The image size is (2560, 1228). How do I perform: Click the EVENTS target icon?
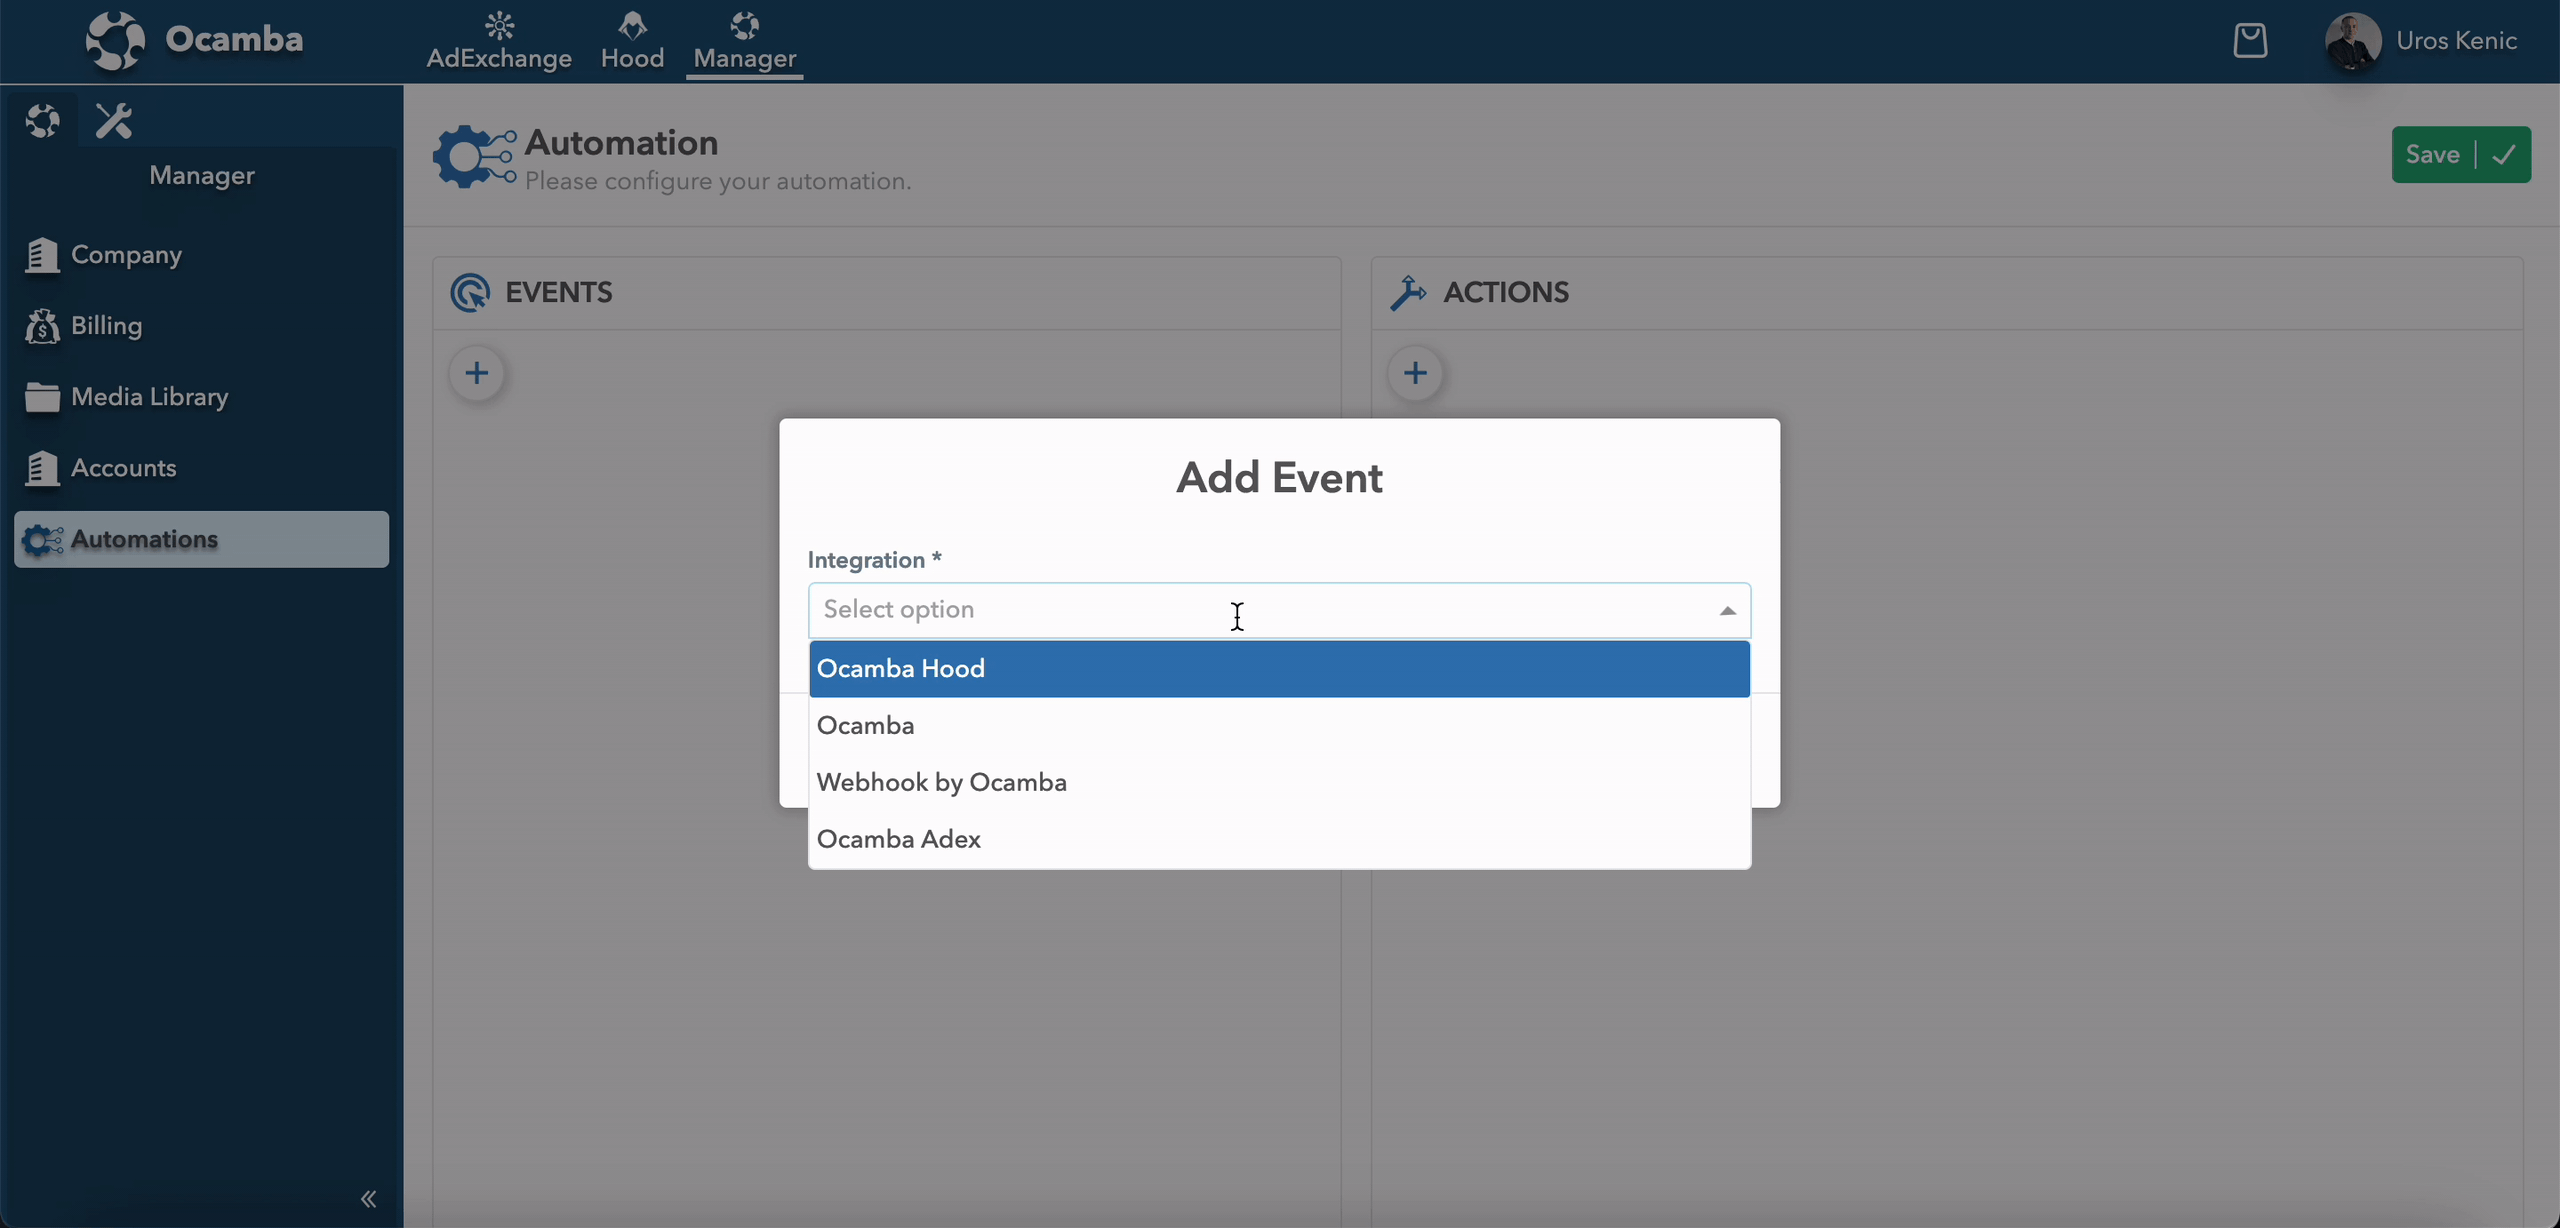pos(470,293)
